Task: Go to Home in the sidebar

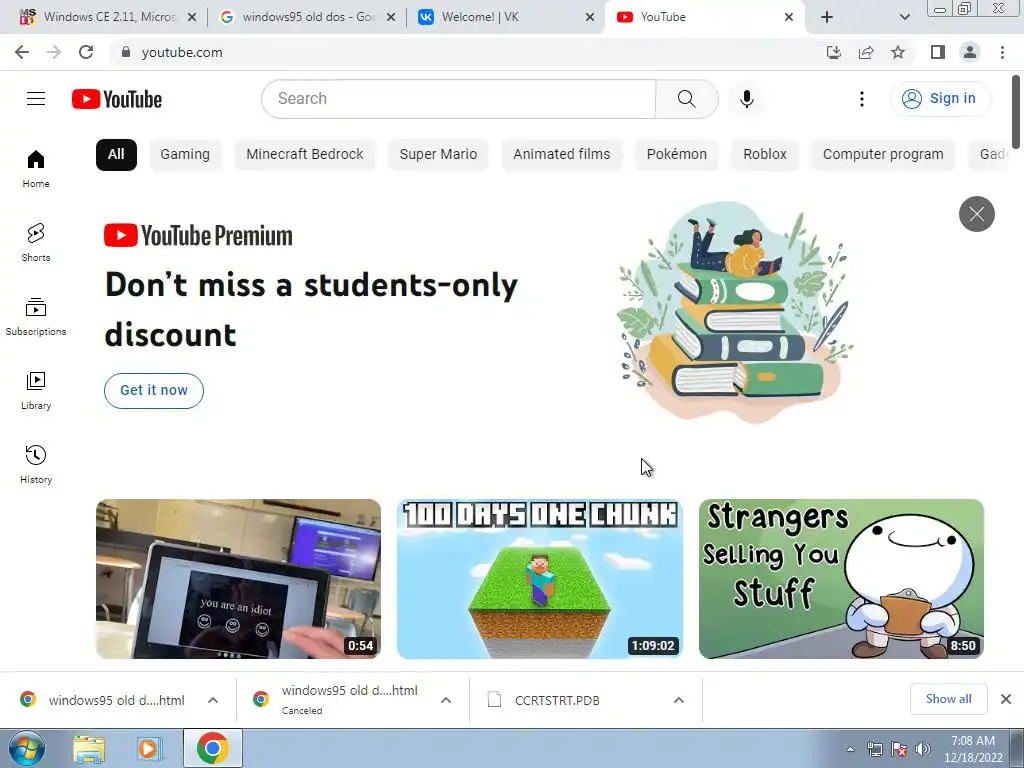Action: [x=36, y=168]
